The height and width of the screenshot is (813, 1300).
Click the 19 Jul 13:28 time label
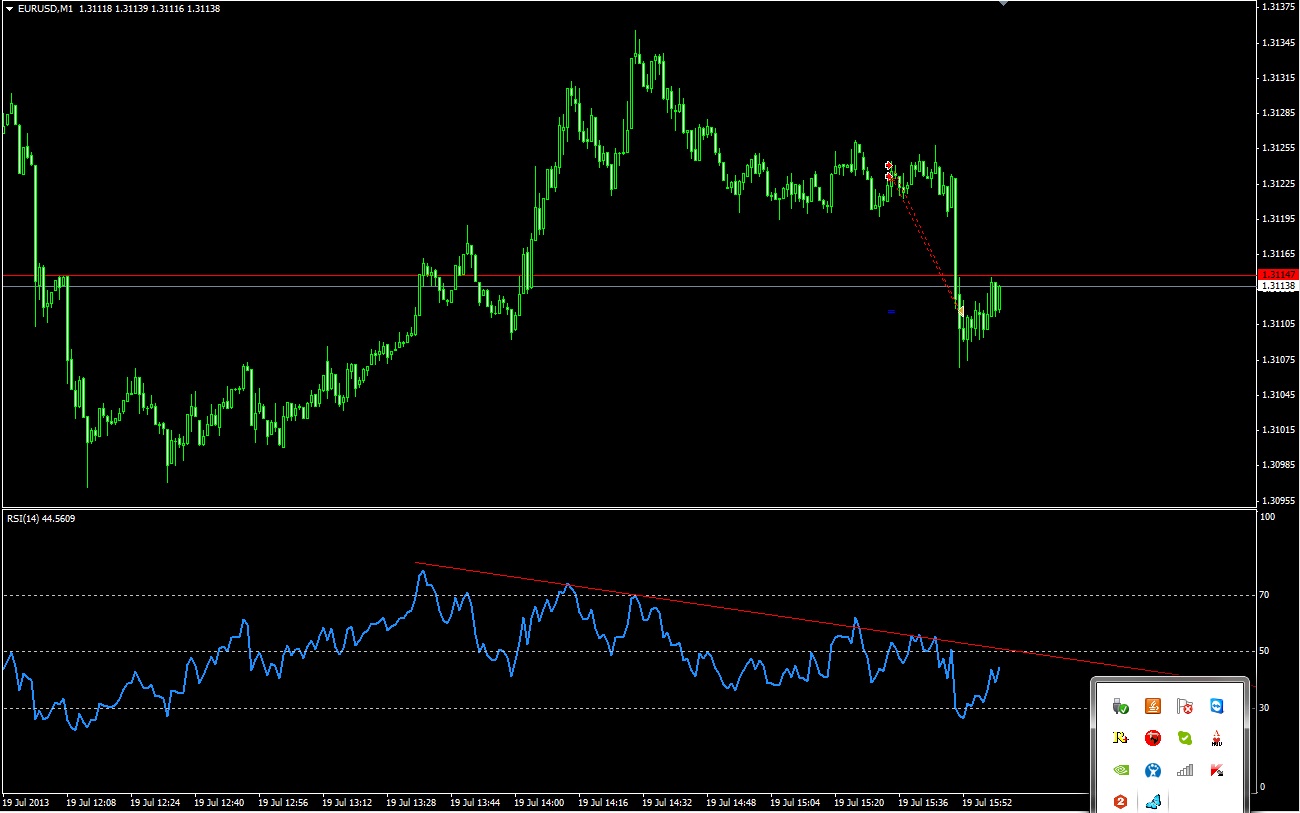413,802
